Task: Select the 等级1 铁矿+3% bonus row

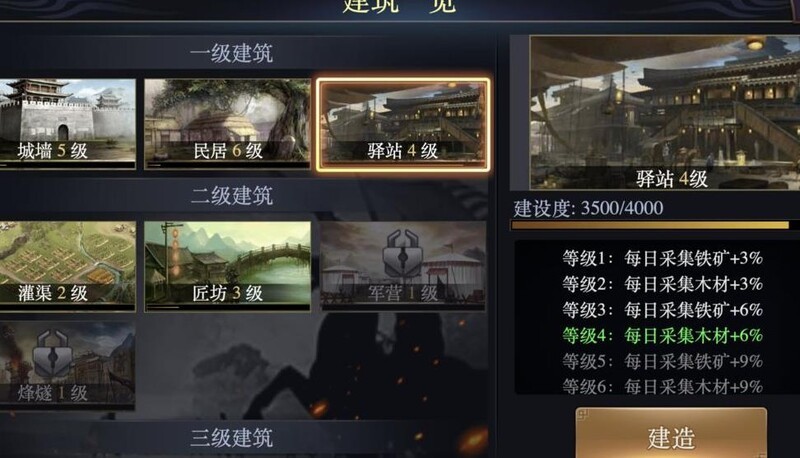Action: pyautogui.click(x=662, y=258)
